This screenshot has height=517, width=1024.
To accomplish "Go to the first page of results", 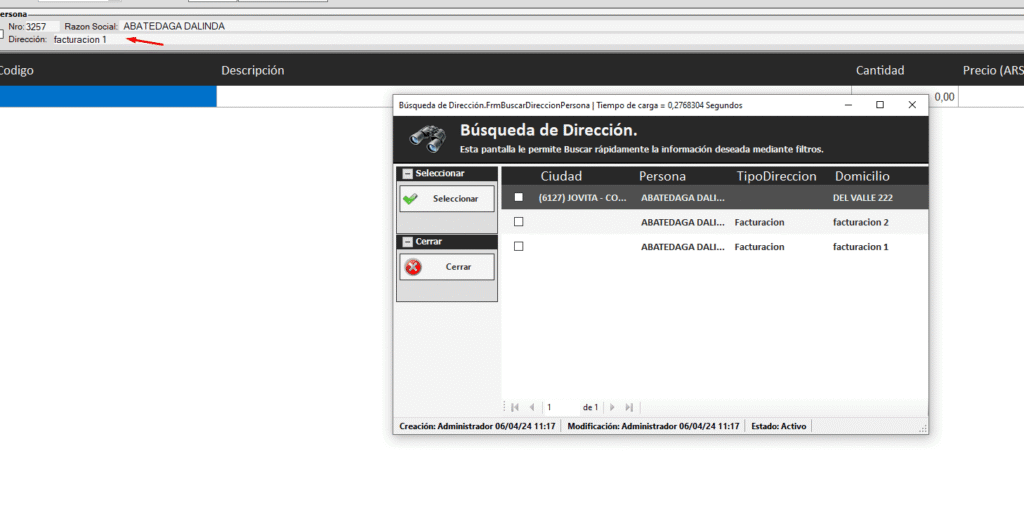I will 515,407.
